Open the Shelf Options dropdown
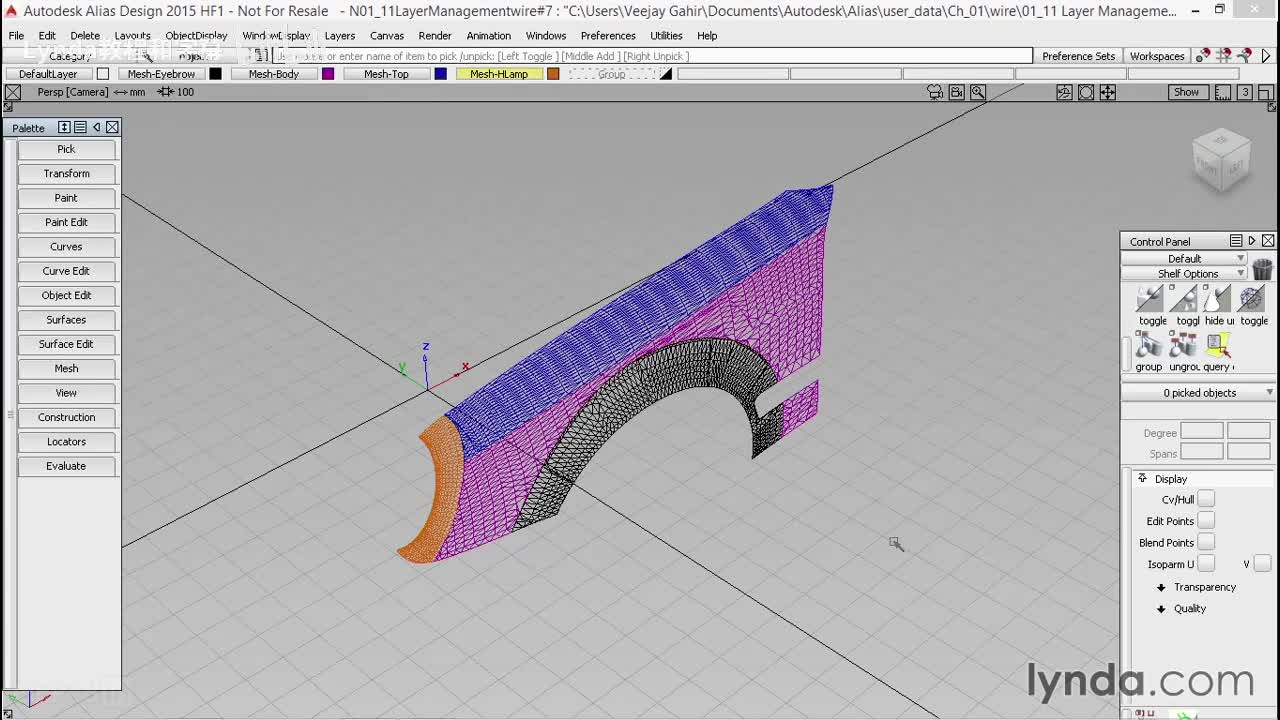The height and width of the screenshot is (720, 1280). coord(1187,274)
